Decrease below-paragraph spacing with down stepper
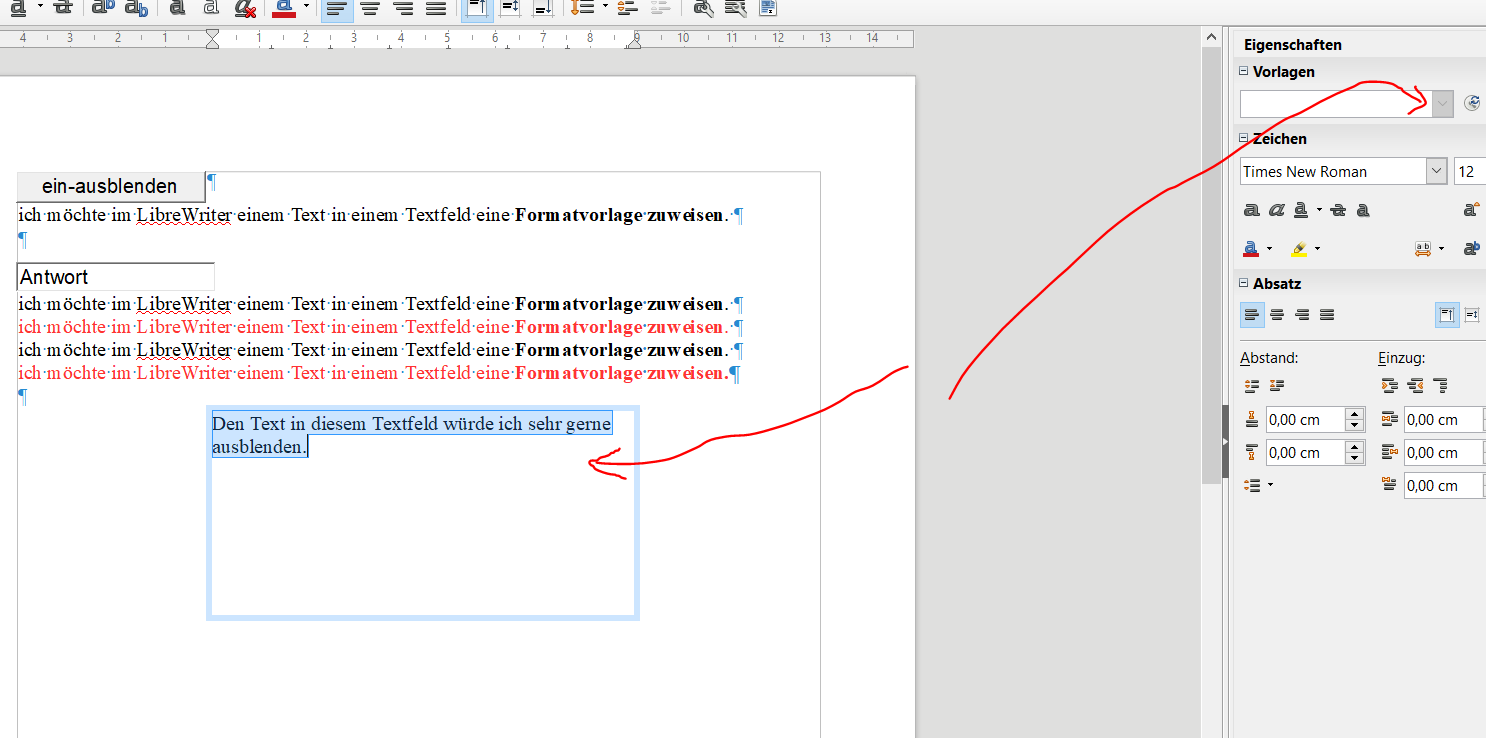Screen dimensions: 1486x738 coord(1355,459)
